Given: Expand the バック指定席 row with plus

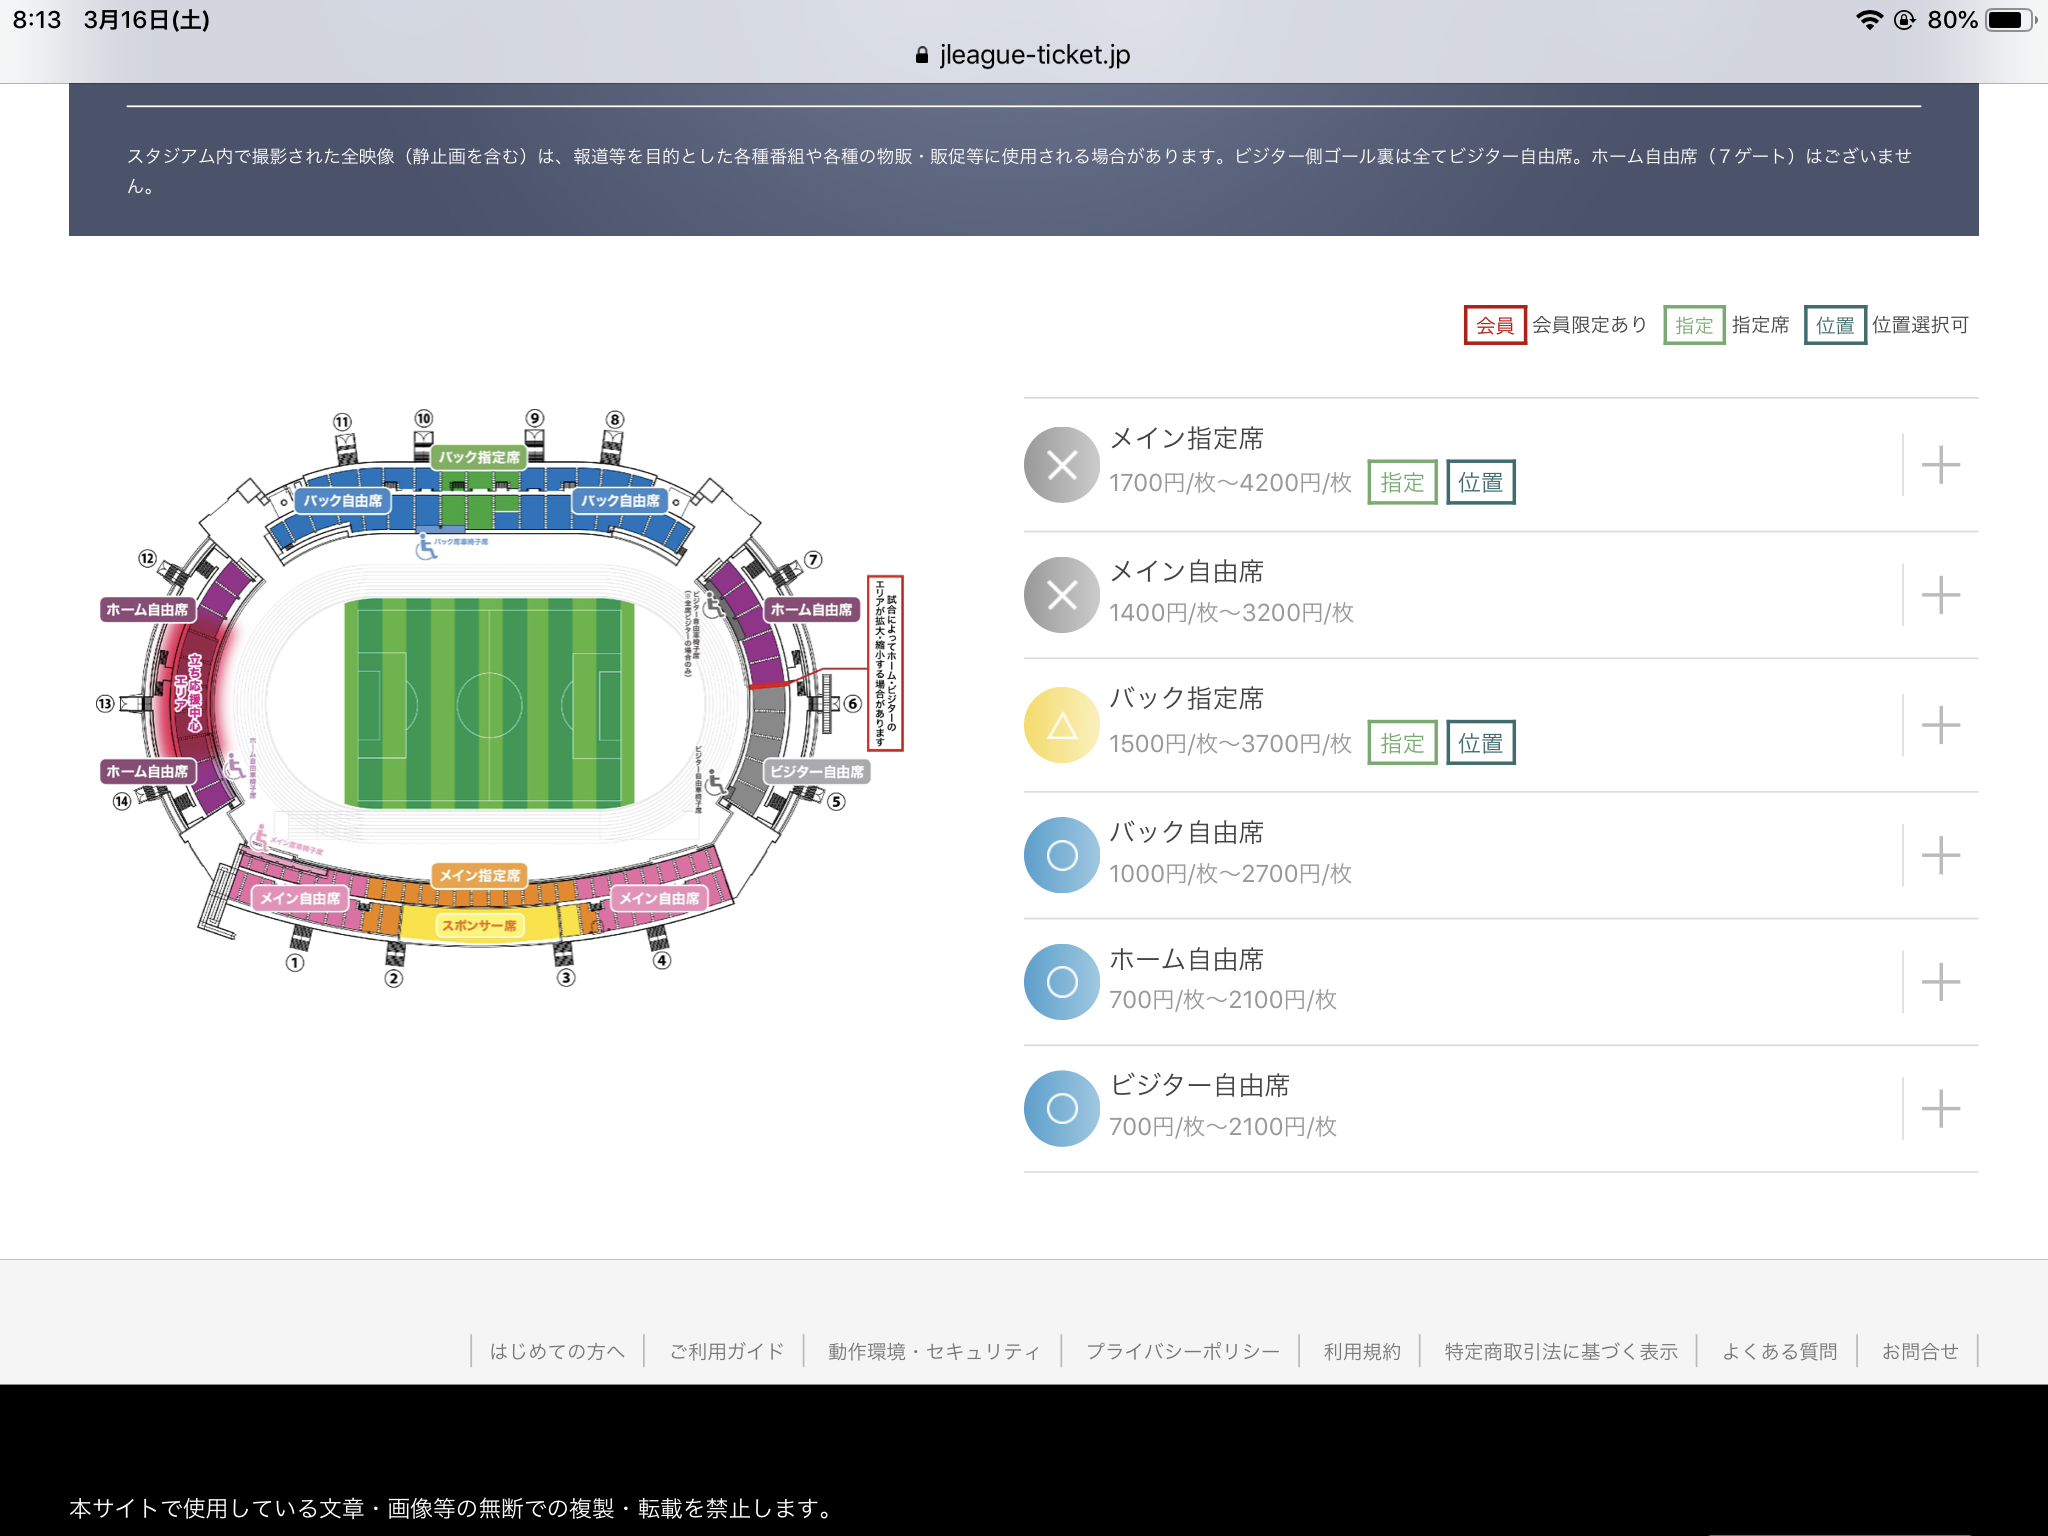Looking at the screenshot, I should point(1940,725).
